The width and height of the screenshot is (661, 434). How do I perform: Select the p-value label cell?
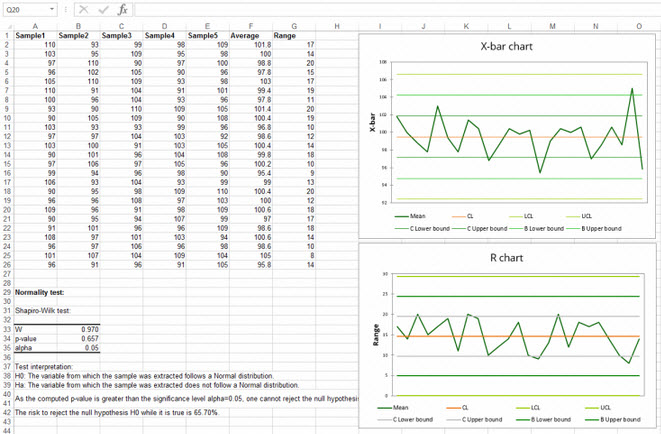[29, 339]
